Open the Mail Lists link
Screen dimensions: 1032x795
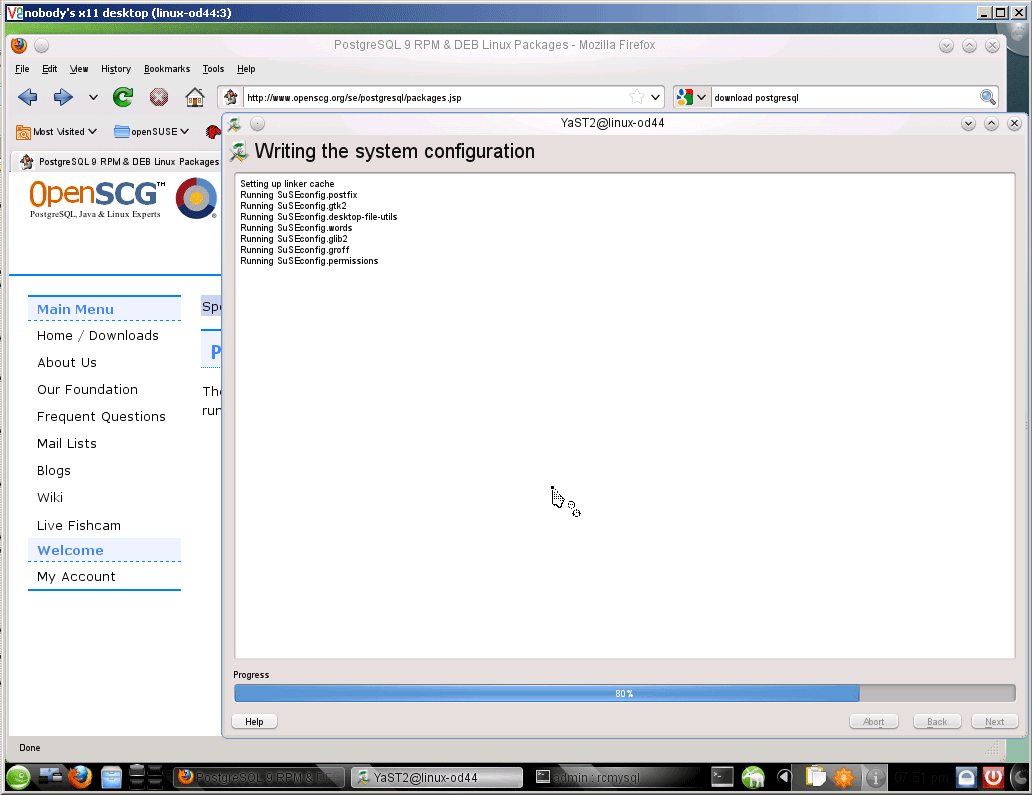coord(66,444)
